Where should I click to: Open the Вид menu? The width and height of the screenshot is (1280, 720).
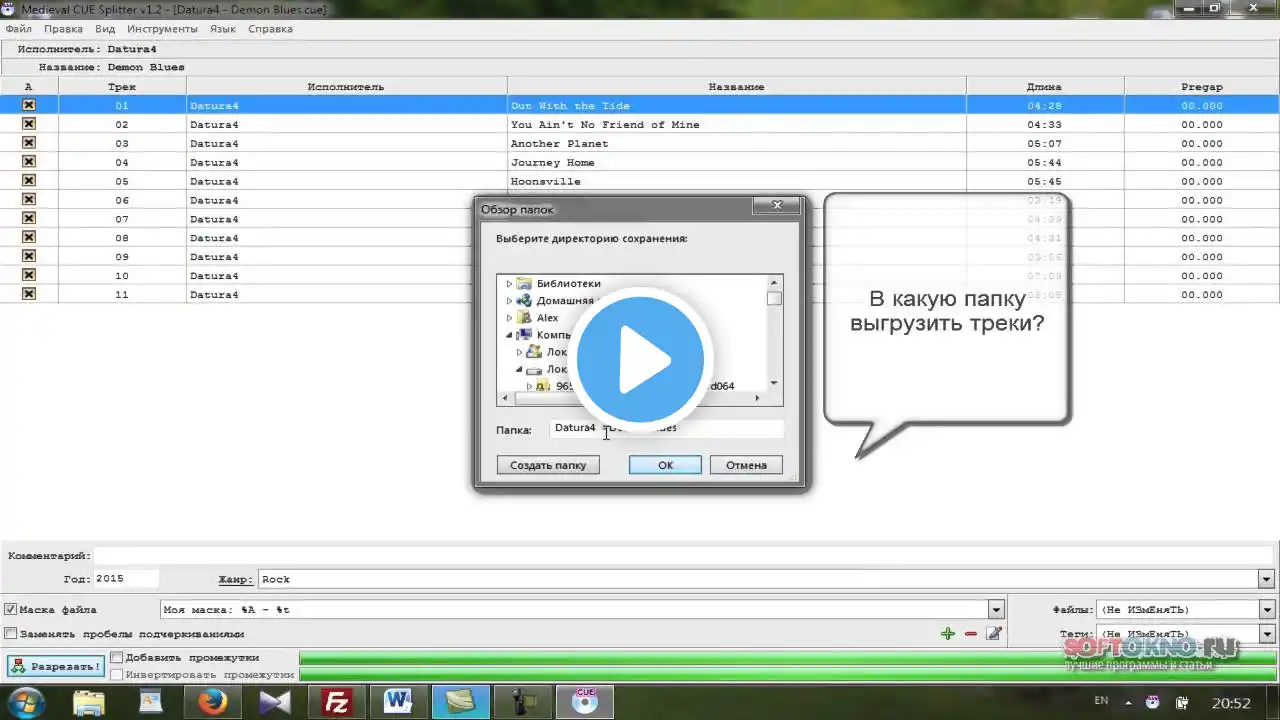tap(105, 29)
